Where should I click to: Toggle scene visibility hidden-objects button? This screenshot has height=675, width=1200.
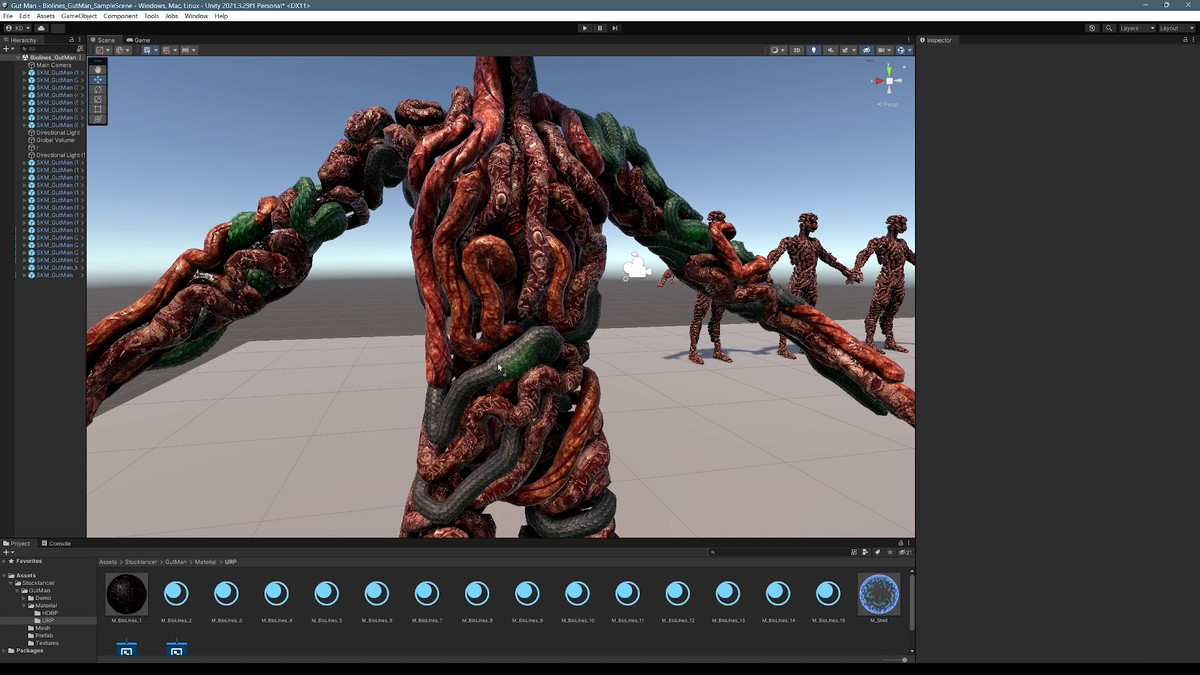click(x=866, y=50)
